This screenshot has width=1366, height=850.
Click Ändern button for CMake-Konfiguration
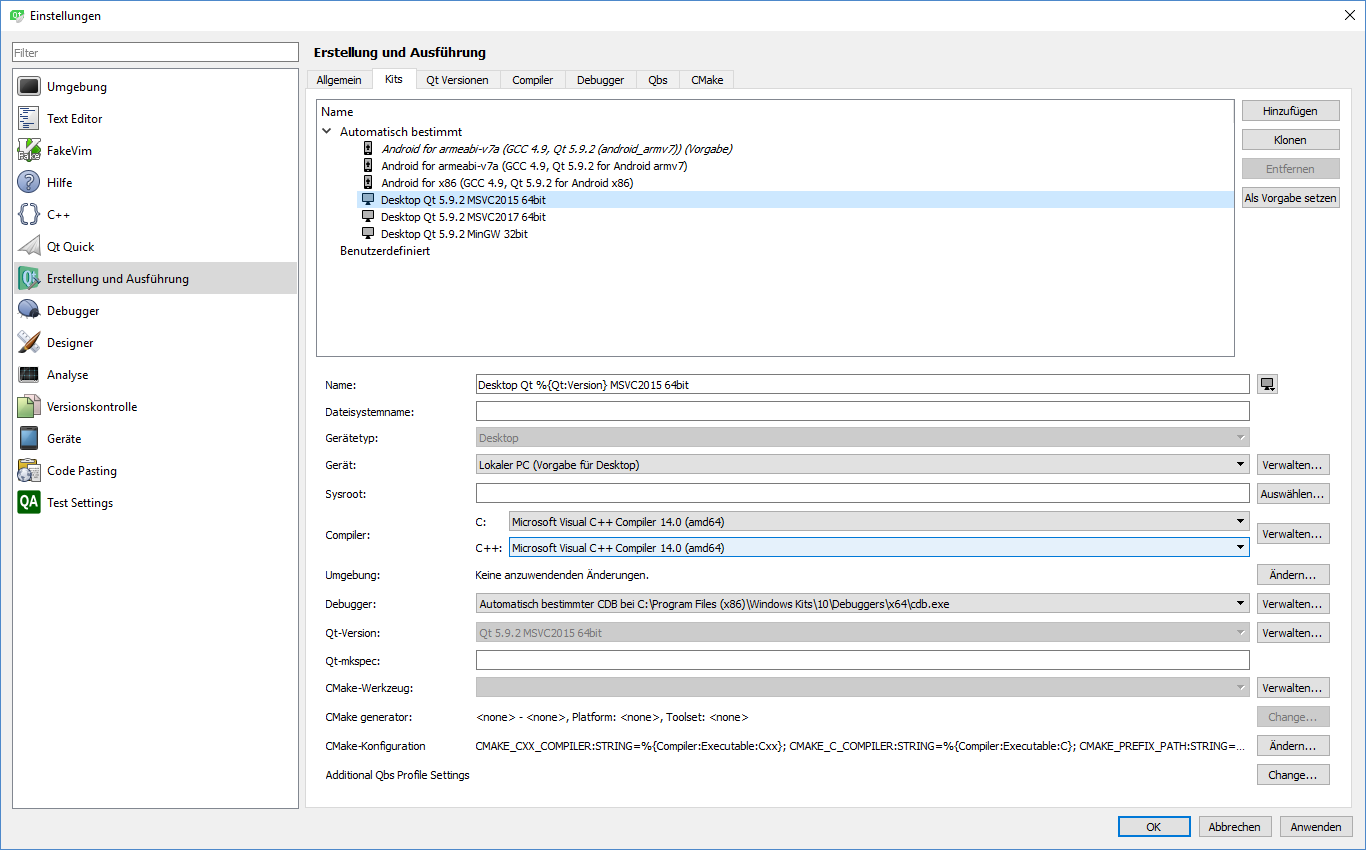coord(1293,746)
